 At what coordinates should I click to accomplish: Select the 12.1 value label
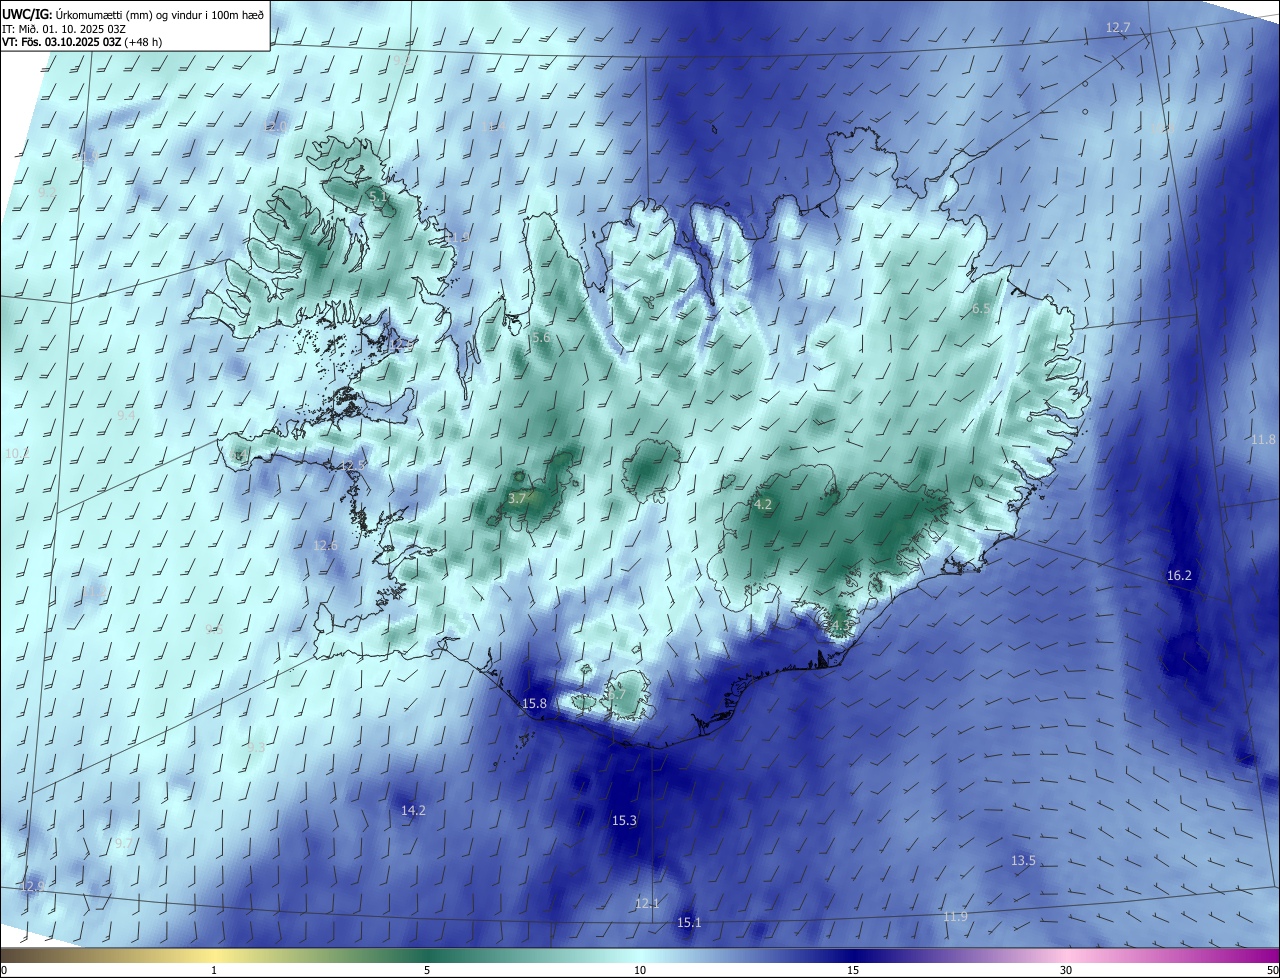[x=647, y=904]
